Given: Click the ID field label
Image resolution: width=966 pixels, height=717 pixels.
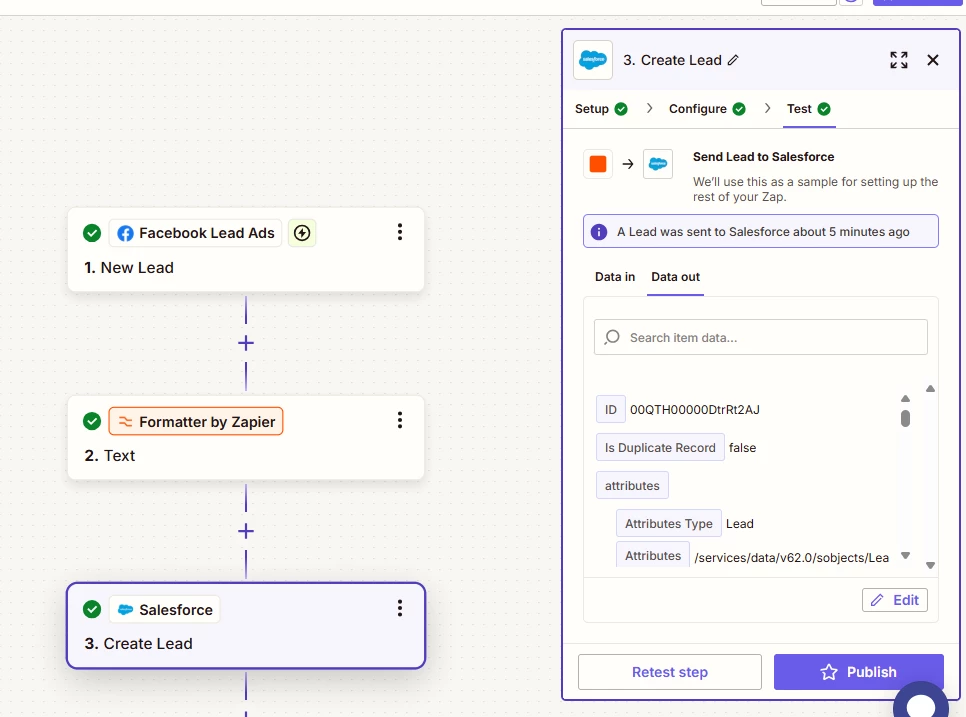Looking at the screenshot, I should pyautogui.click(x=611, y=410).
